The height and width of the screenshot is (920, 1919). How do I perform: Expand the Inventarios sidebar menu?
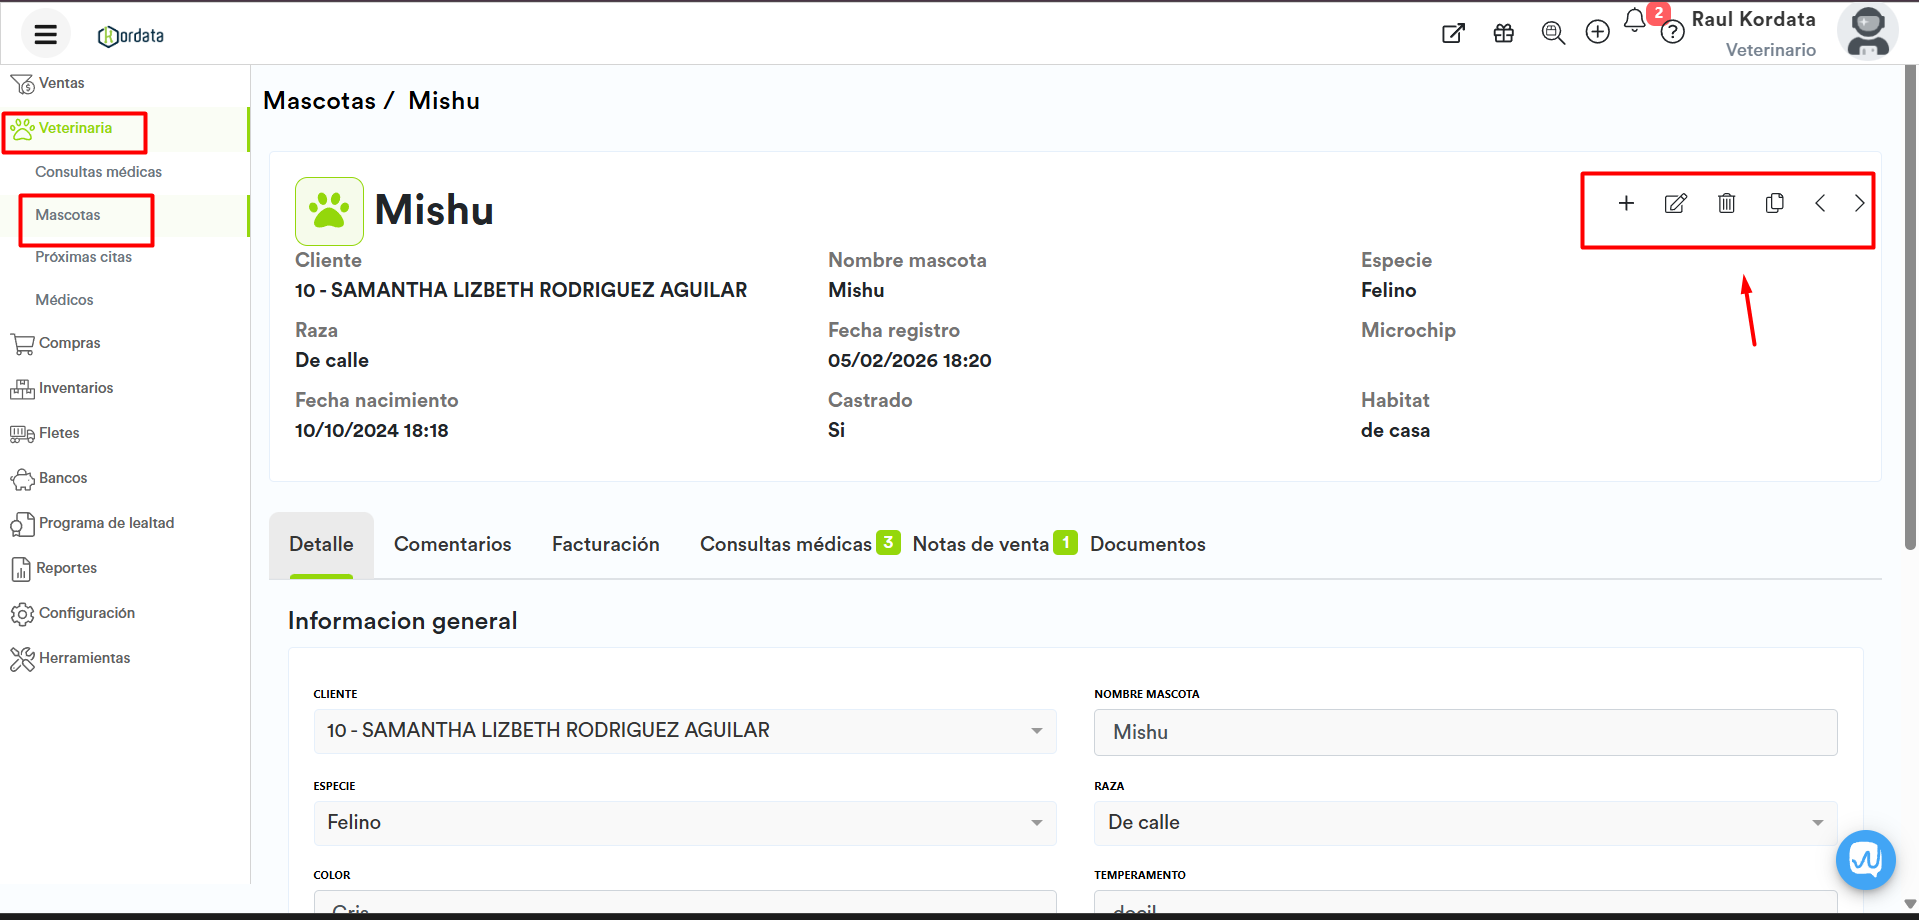coord(76,388)
